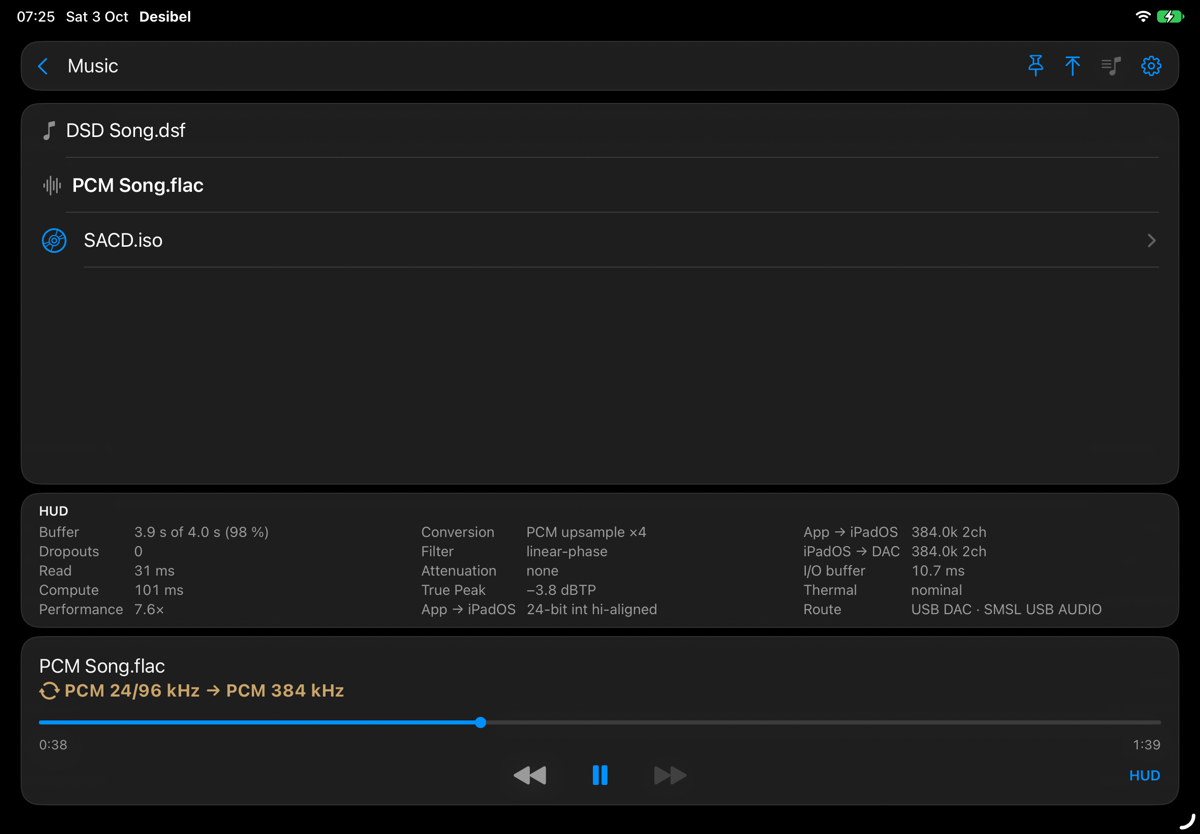Screen dimensions: 1200x834
Task: Tap the iPadOS → DAC label
Action: [851, 551]
